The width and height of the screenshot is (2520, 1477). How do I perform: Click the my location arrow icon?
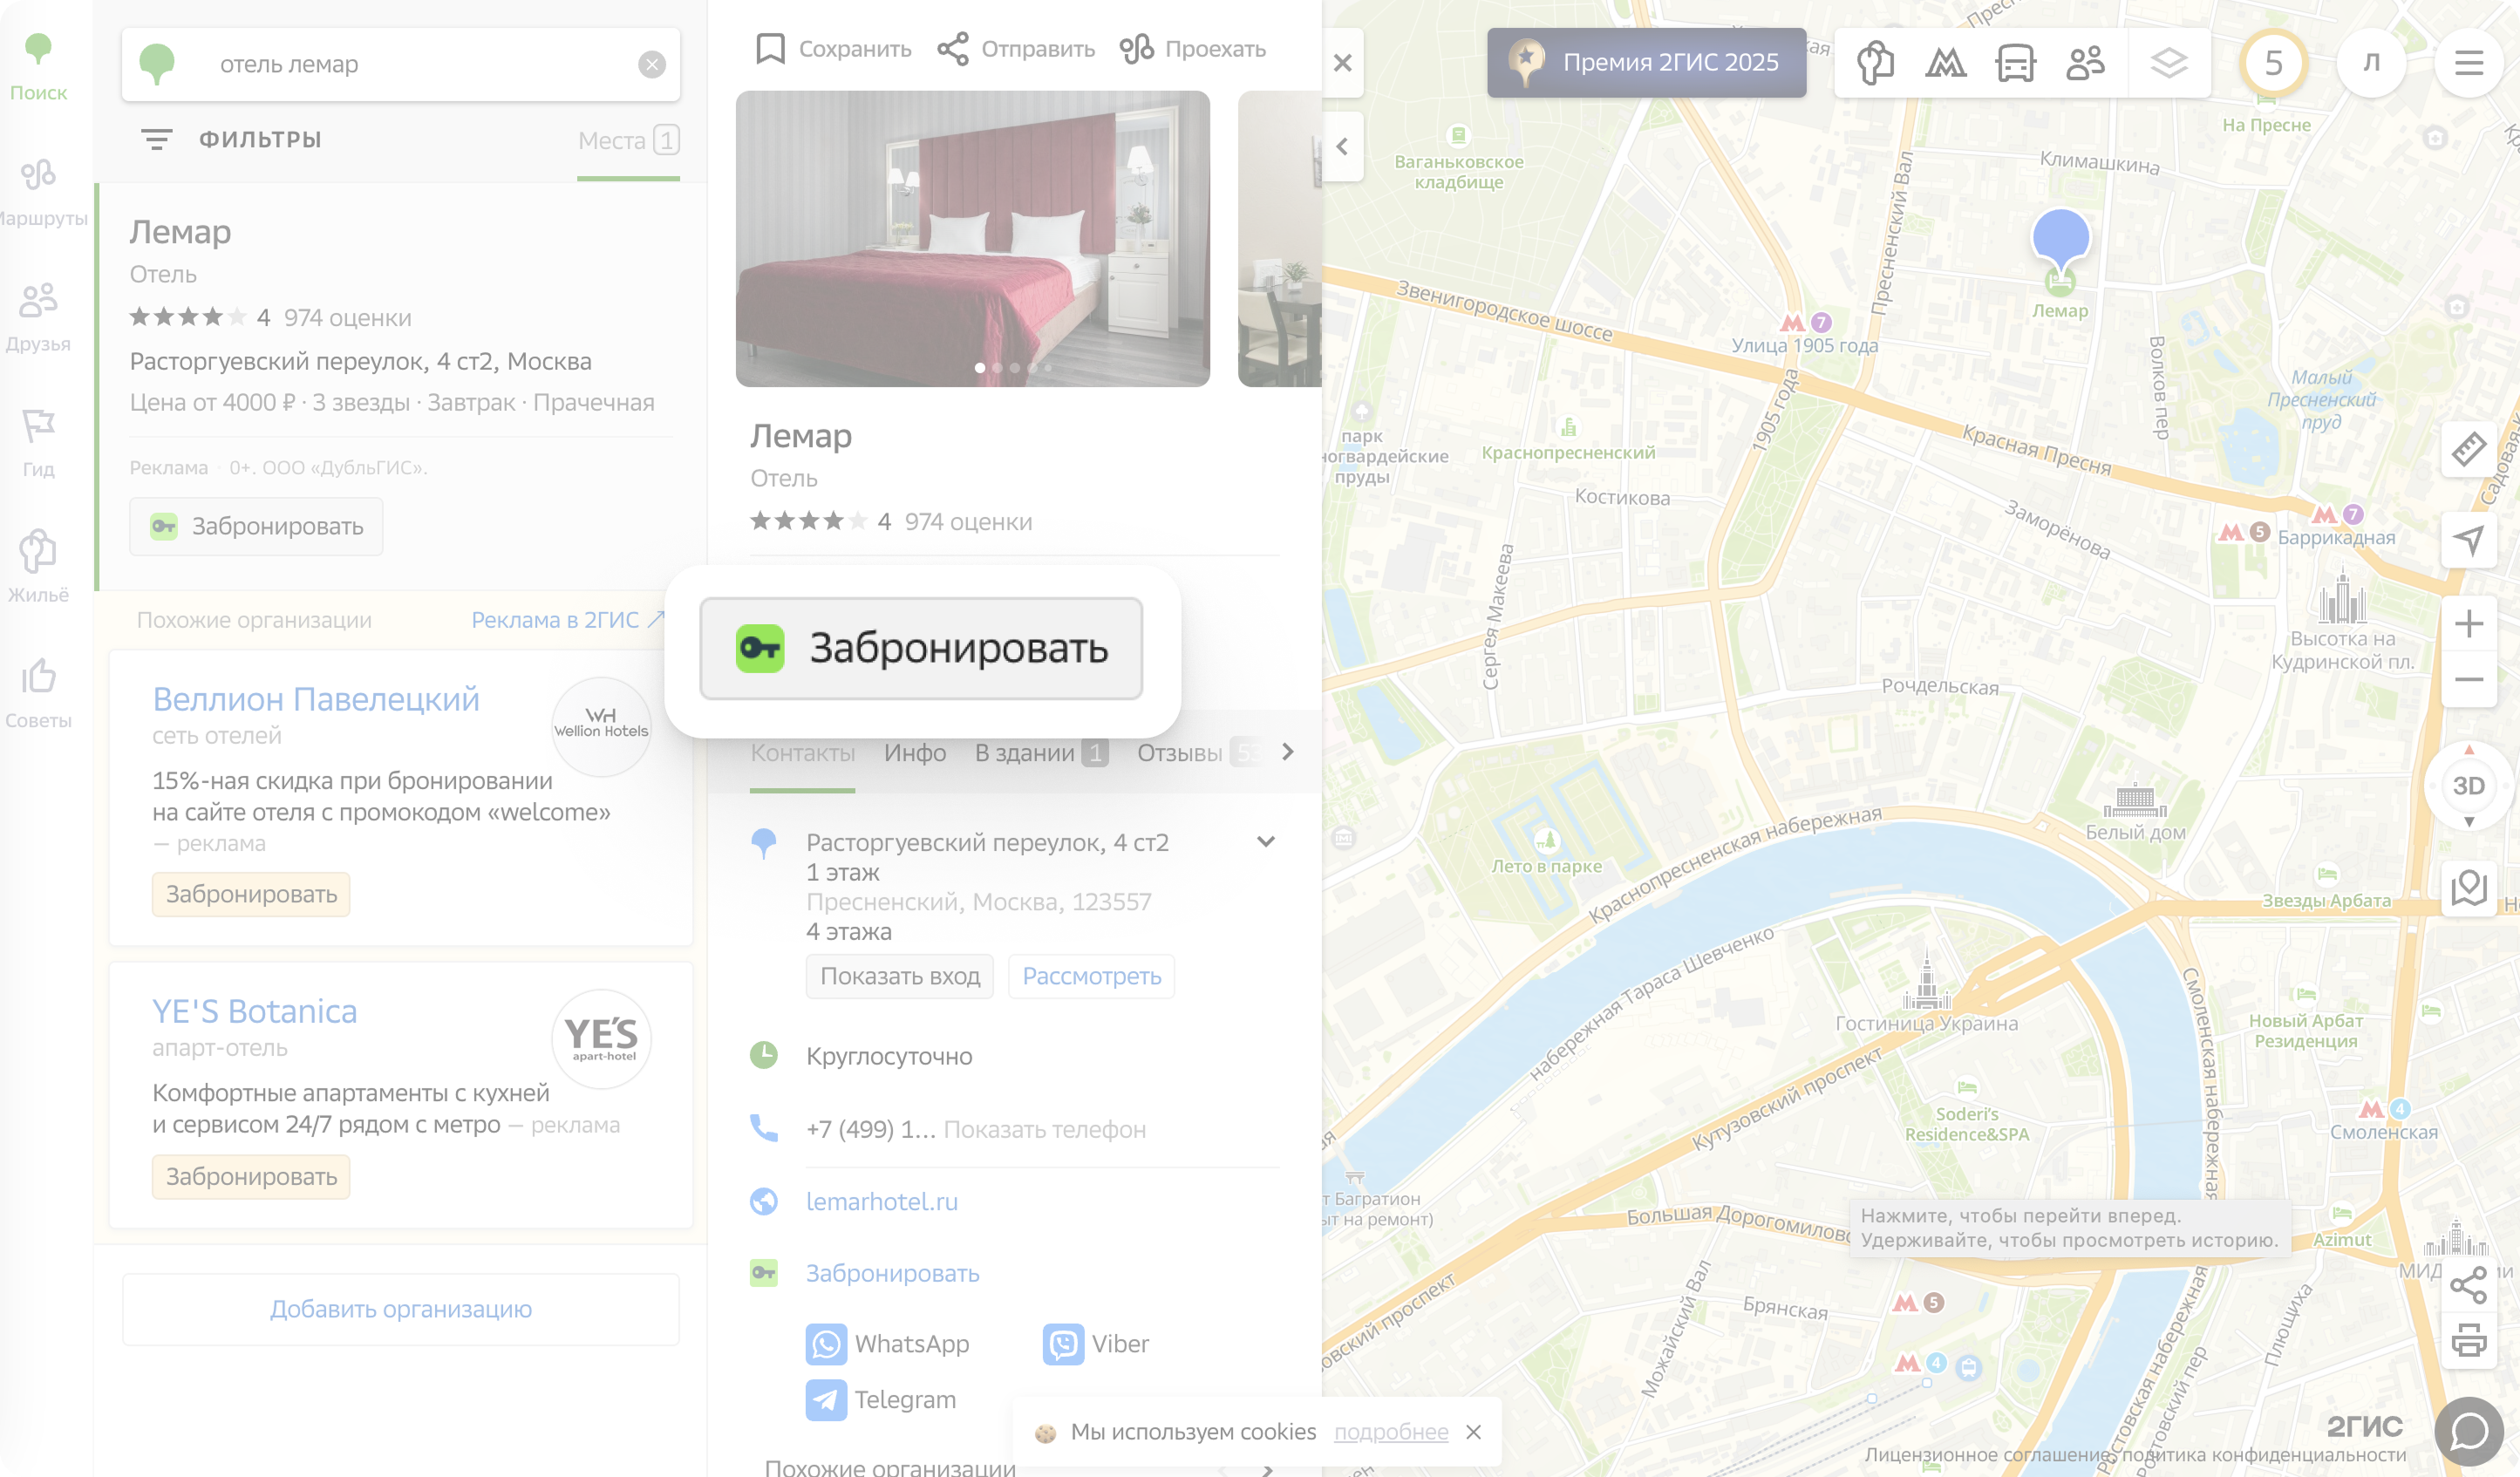[x=2468, y=540]
